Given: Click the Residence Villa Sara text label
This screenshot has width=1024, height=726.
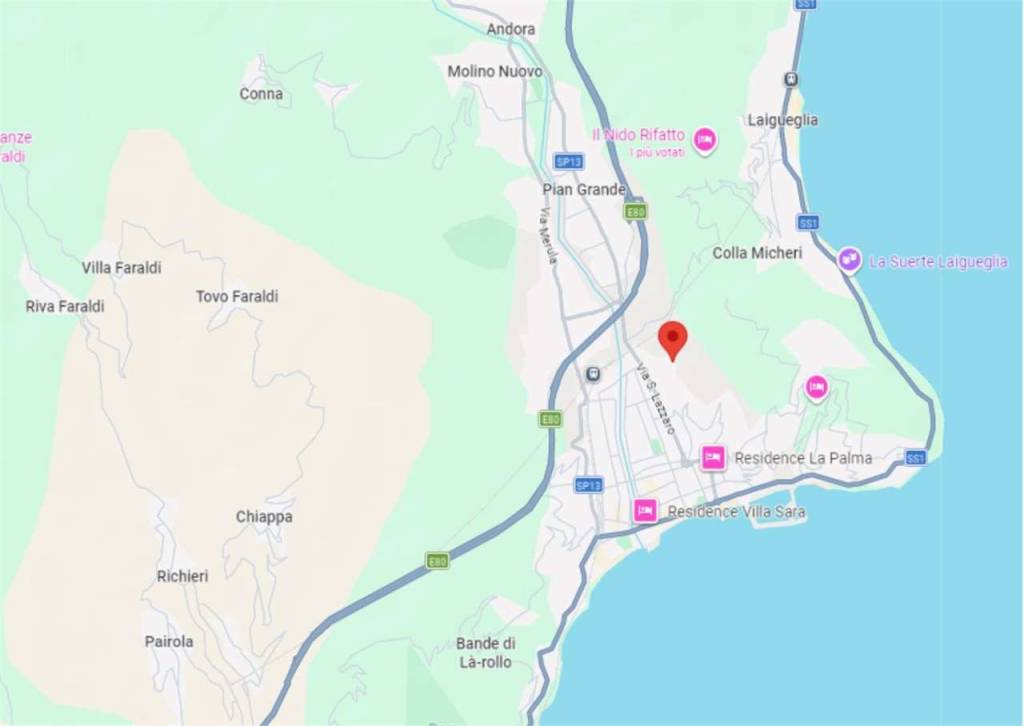Looking at the screenshot, I should [736, 511].
